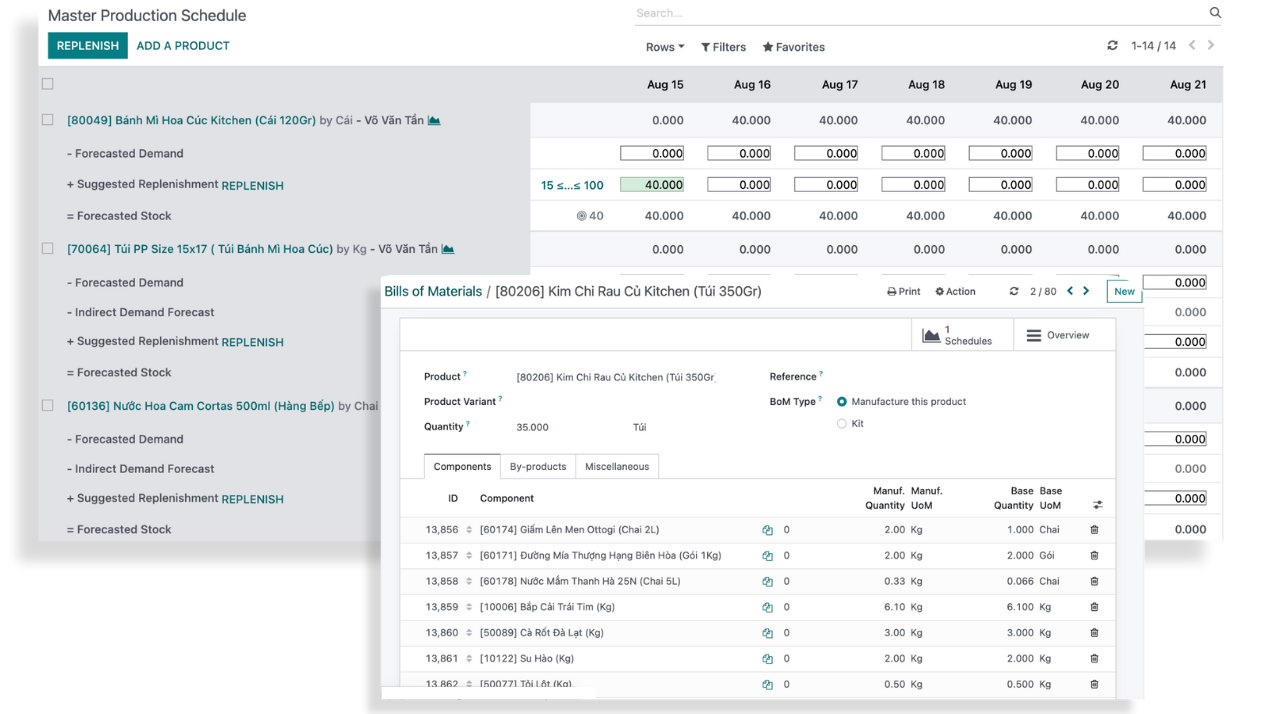Delete the Giấm Lên Men Ottogi component row

coord(1094,530)
